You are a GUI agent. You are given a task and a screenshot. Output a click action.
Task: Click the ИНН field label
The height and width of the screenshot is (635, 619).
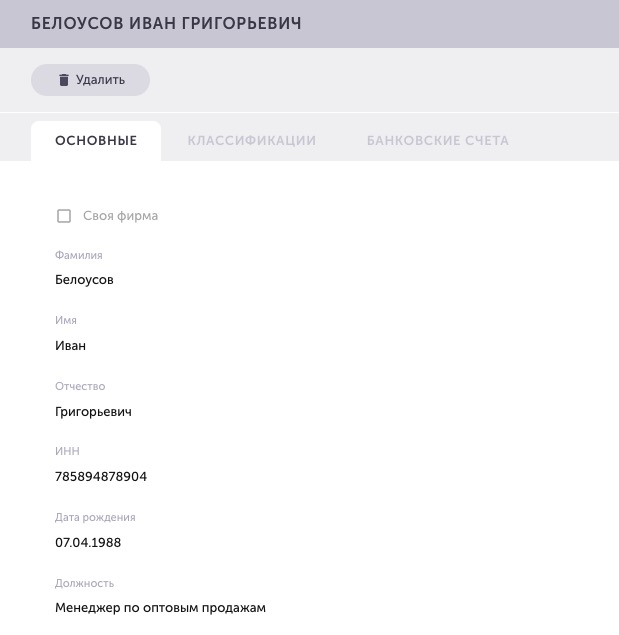point(67,451)
